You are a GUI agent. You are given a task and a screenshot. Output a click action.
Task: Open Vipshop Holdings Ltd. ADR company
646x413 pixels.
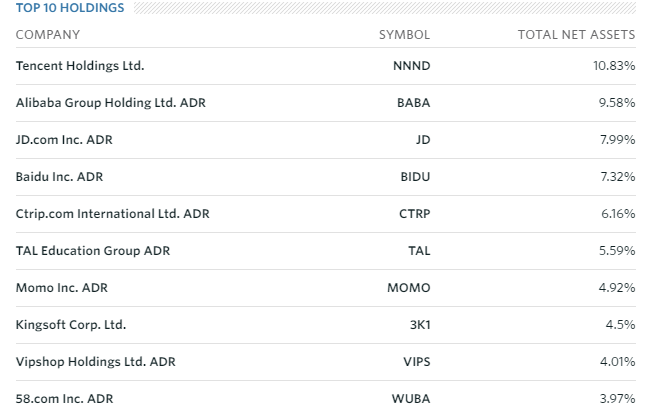tap(96, 362)
